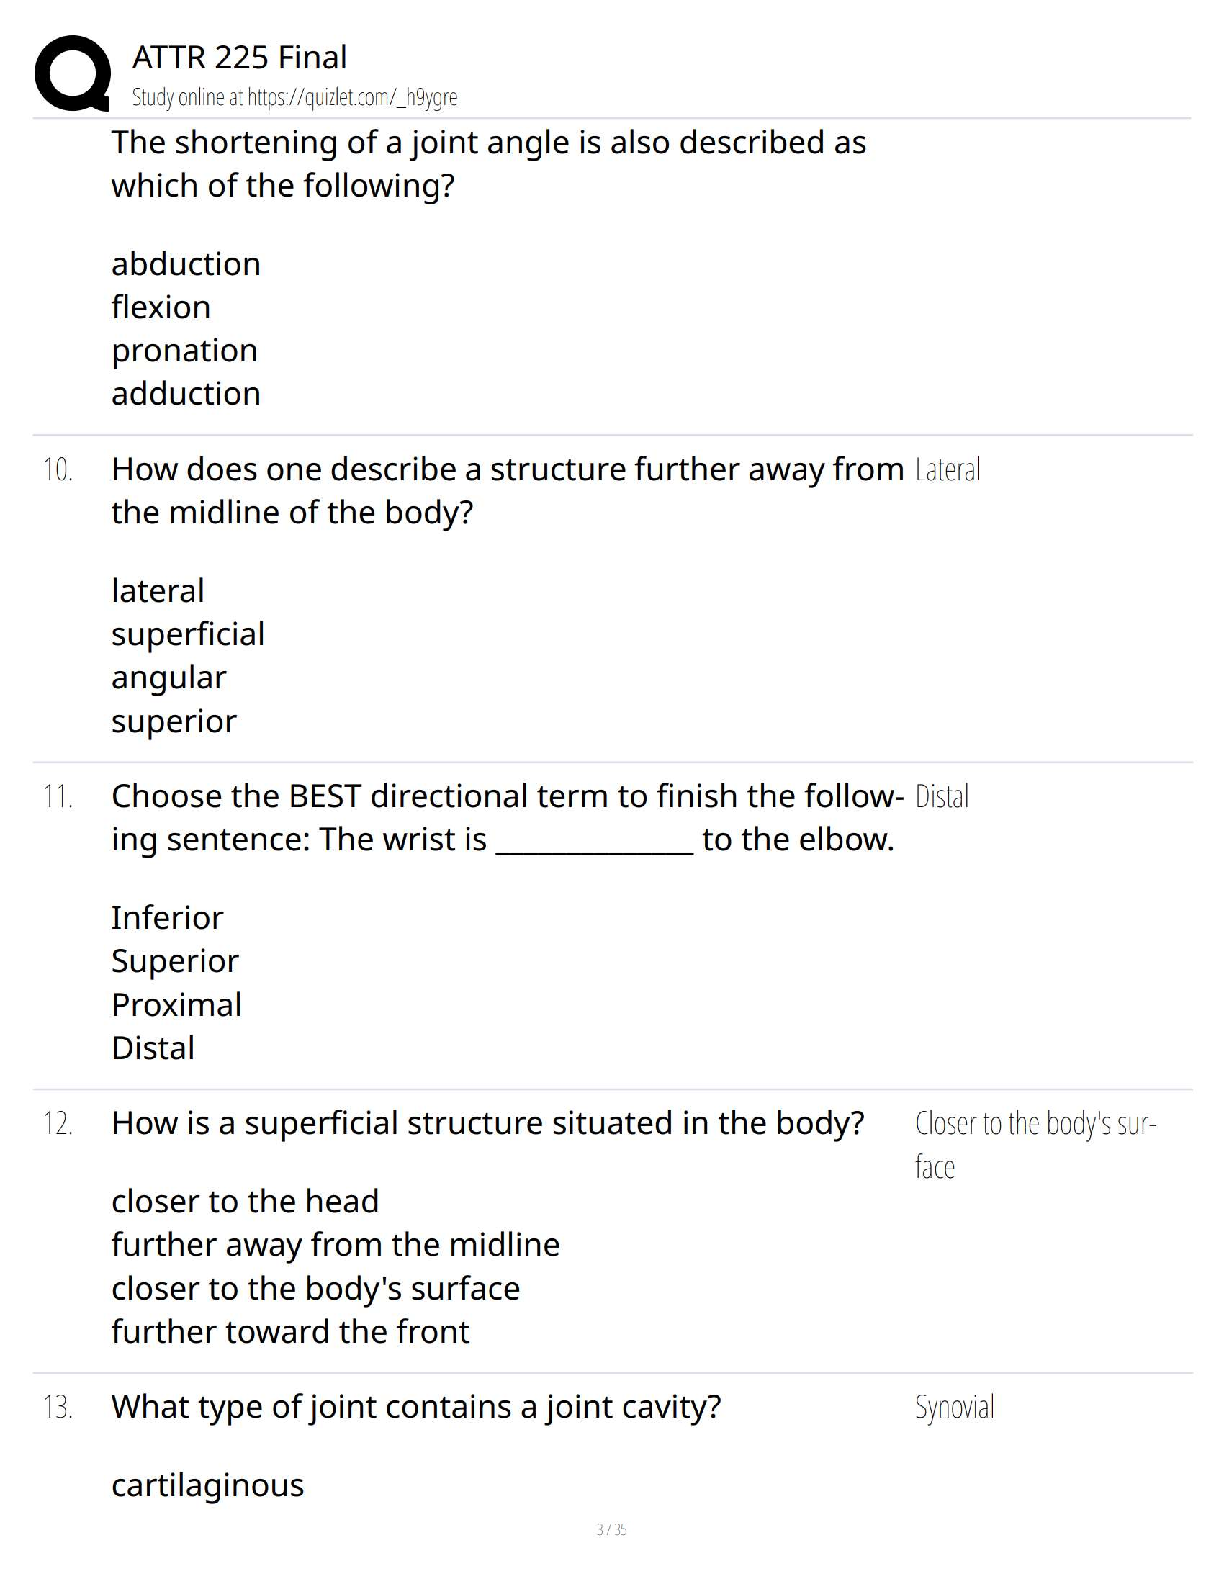The width and height of the screenshot is (1224, 1584).
Task: Click the 'Synovial' answer for question 13
Action: (x=954, y=1407)
